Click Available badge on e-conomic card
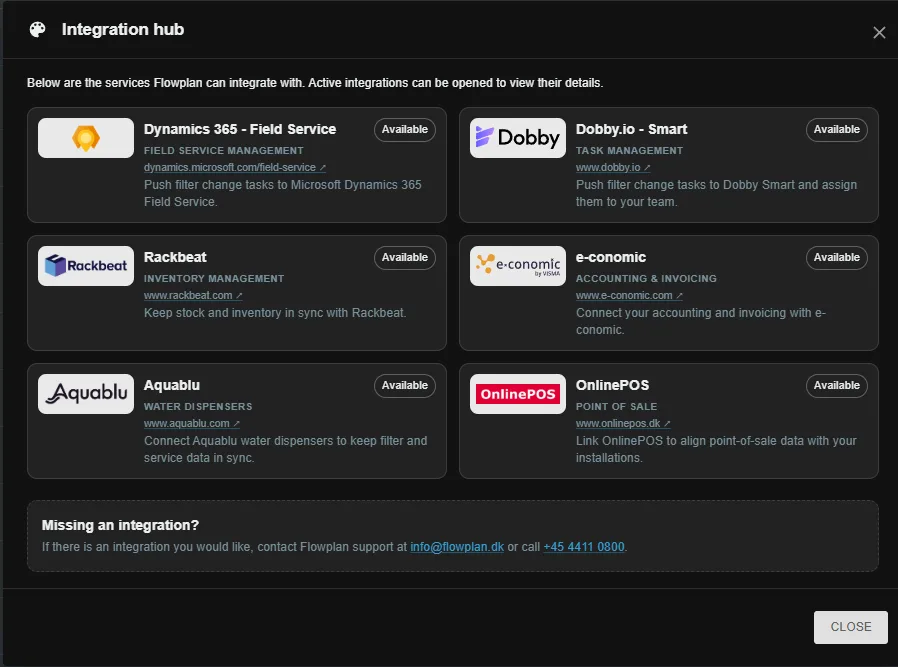This screenshot has width=898, height=667. click(837, 258)
